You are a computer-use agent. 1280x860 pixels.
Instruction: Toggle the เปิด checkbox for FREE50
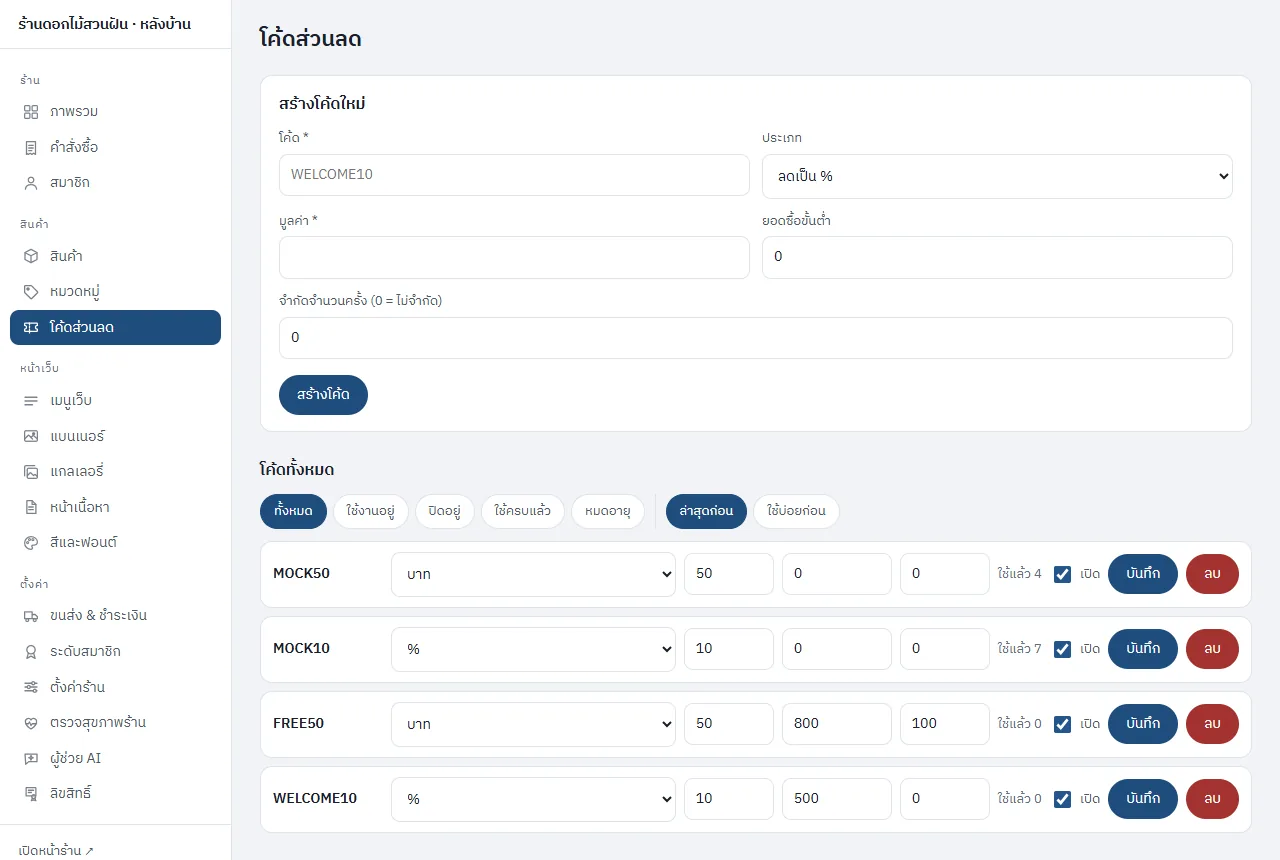tap(1062, 724)
